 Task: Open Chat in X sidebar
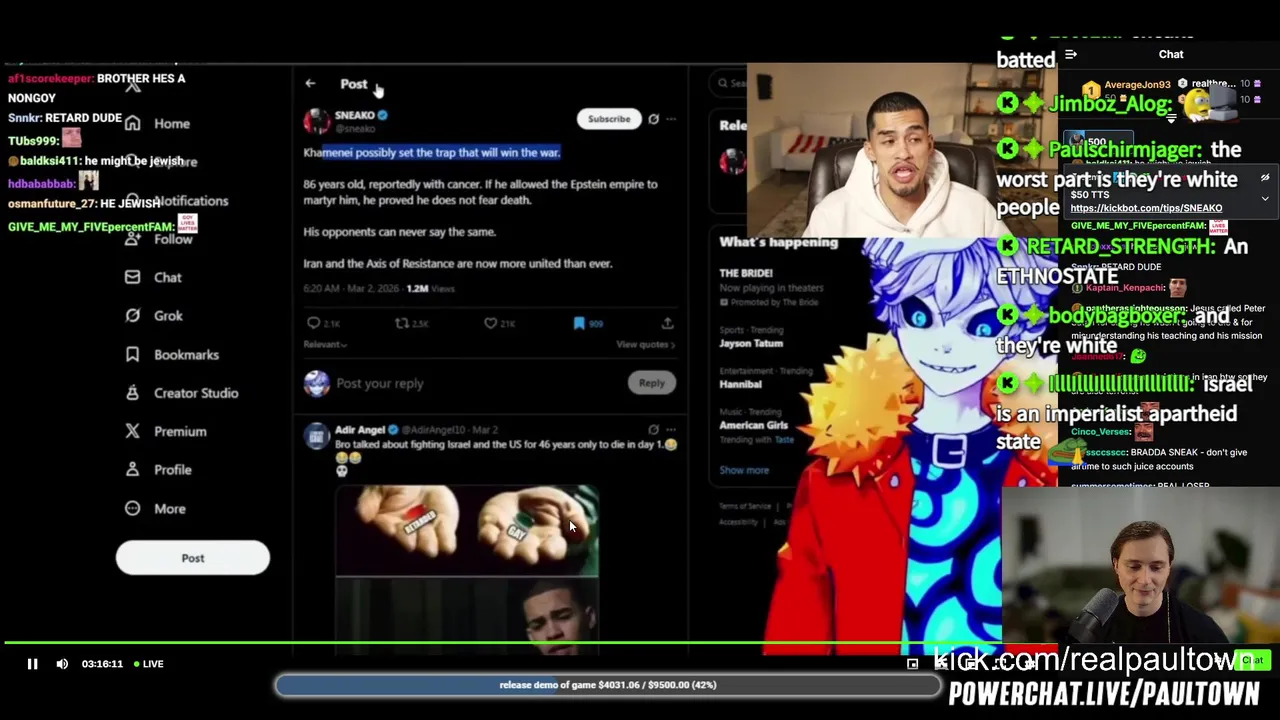[167, 277]
